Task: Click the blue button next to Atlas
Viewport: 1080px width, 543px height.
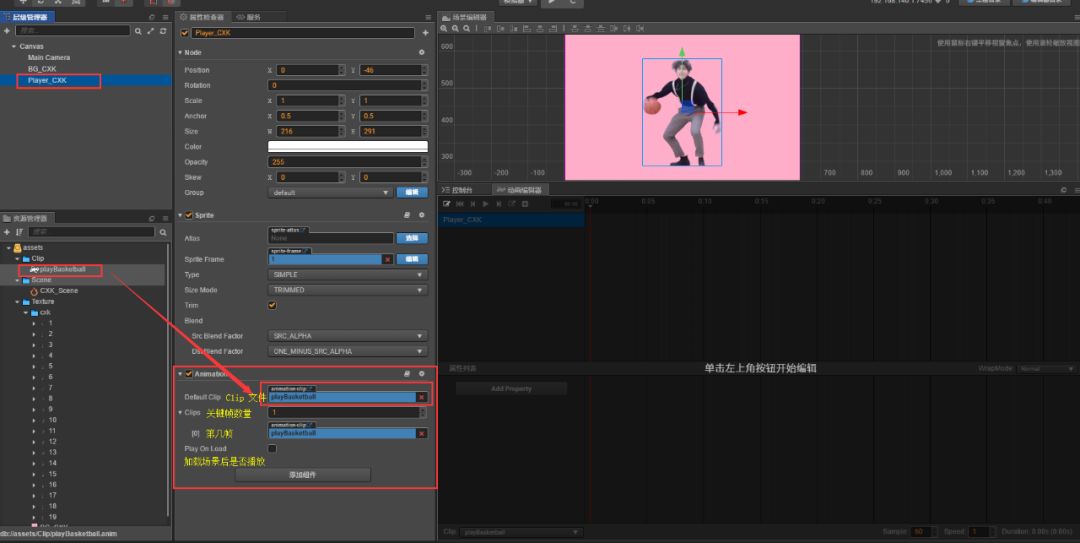Action: point(412,238)
